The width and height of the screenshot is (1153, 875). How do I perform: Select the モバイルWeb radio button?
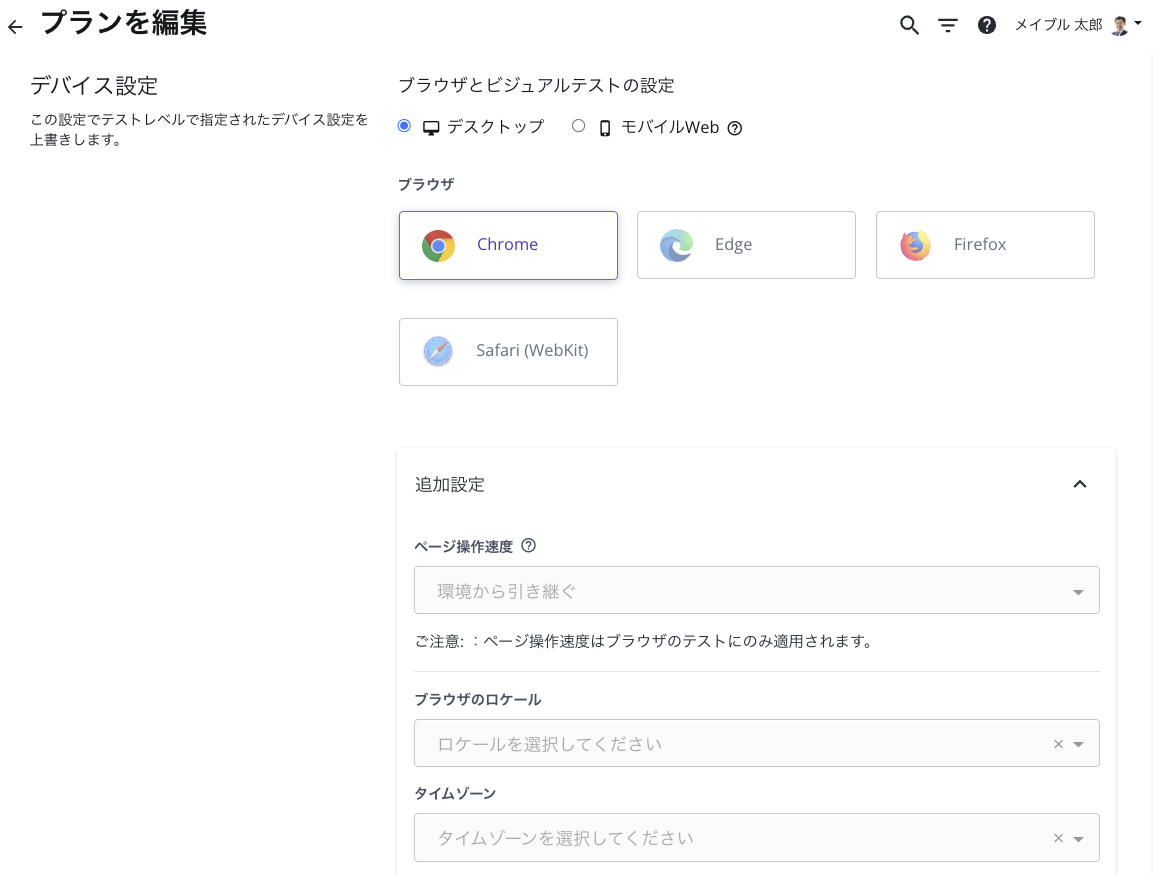(579, 126)
